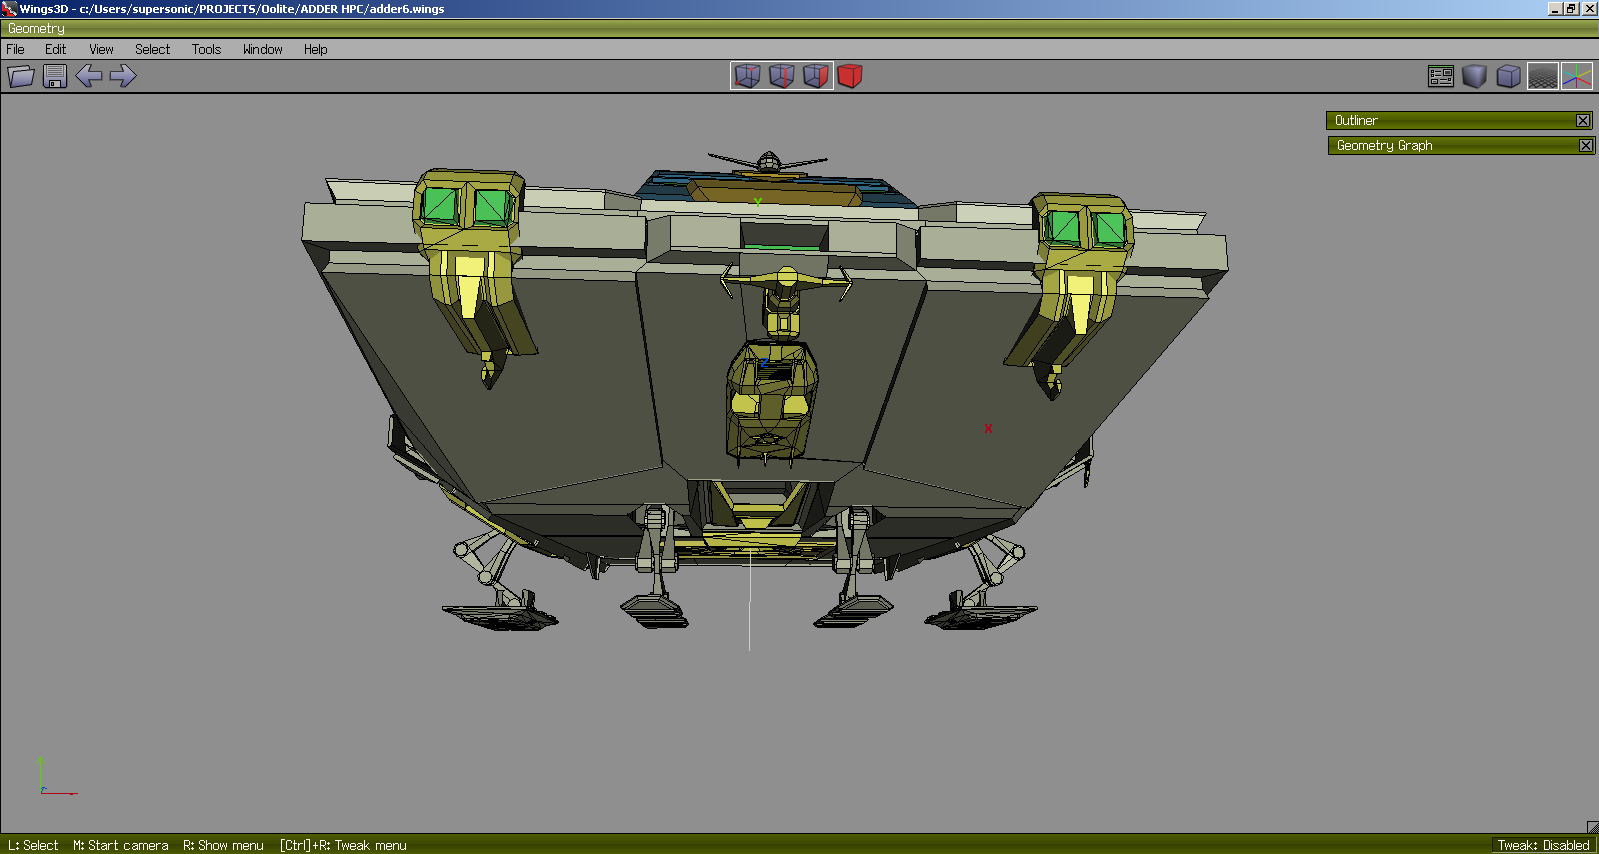Click the green Y axis label in viewport
The height and width of the screenshot is (854, 1599).
click(x=758, y=203)
